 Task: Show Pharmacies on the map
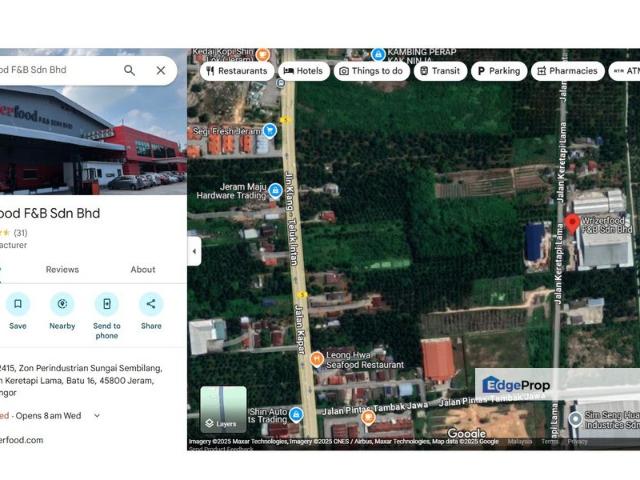568,71
